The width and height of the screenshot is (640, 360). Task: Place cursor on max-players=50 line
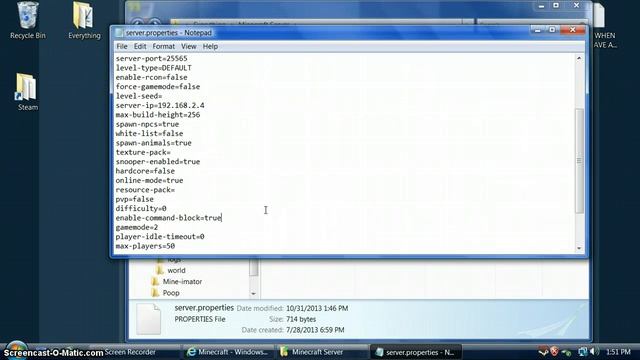coord(145,246)
